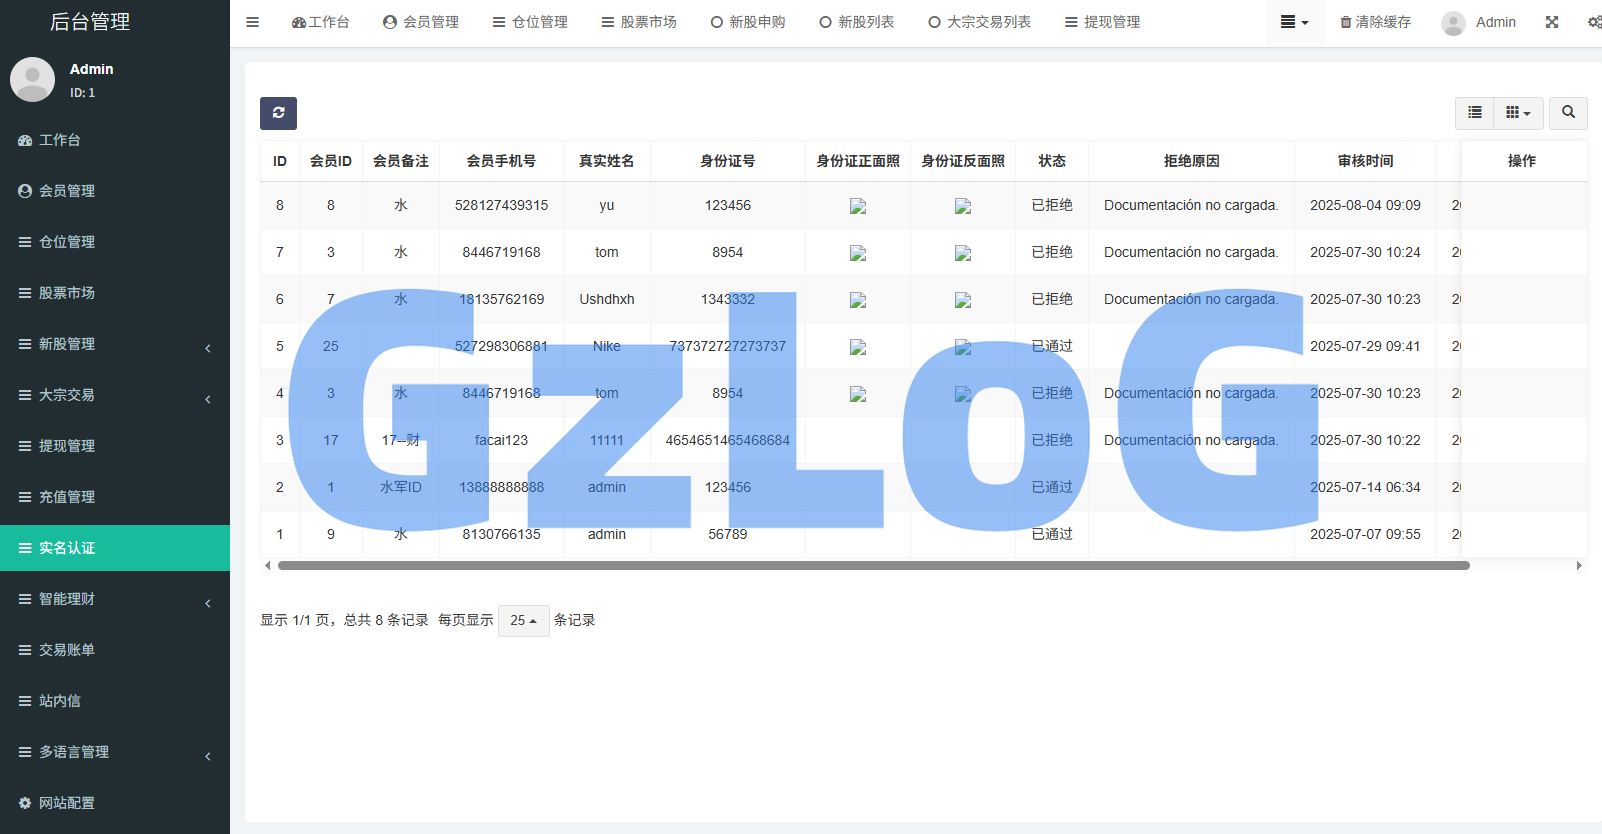Open 会员管理 in the sidebar
Image resolution: width=1602 pixels, height=834 pixels.
click(67, 191)
